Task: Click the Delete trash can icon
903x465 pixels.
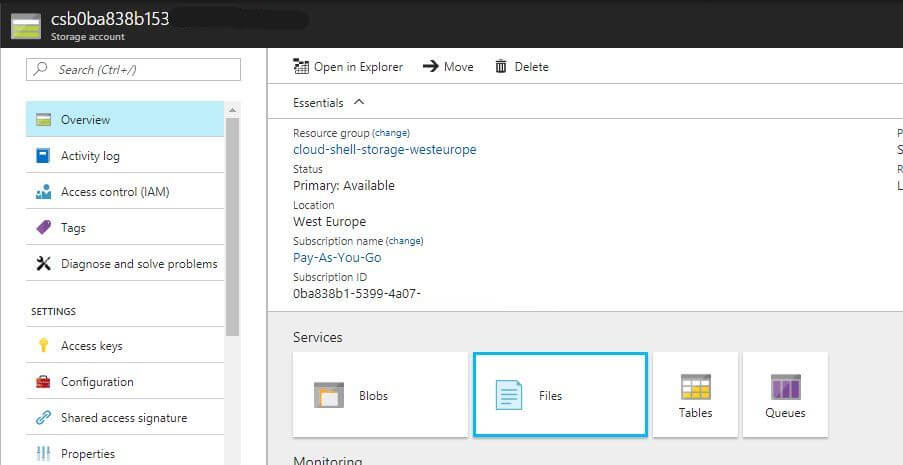Action: tap(501, 66)
